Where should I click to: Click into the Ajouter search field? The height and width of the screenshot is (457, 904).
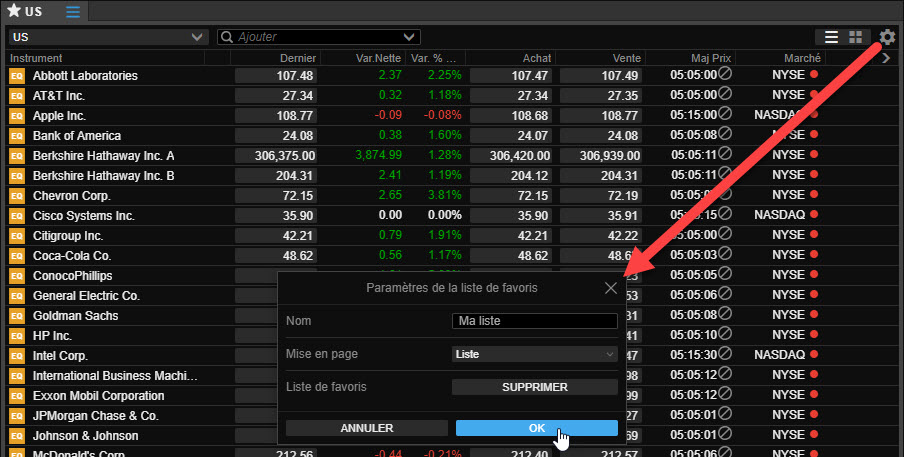pyautogui.click(x=318, y=37)
